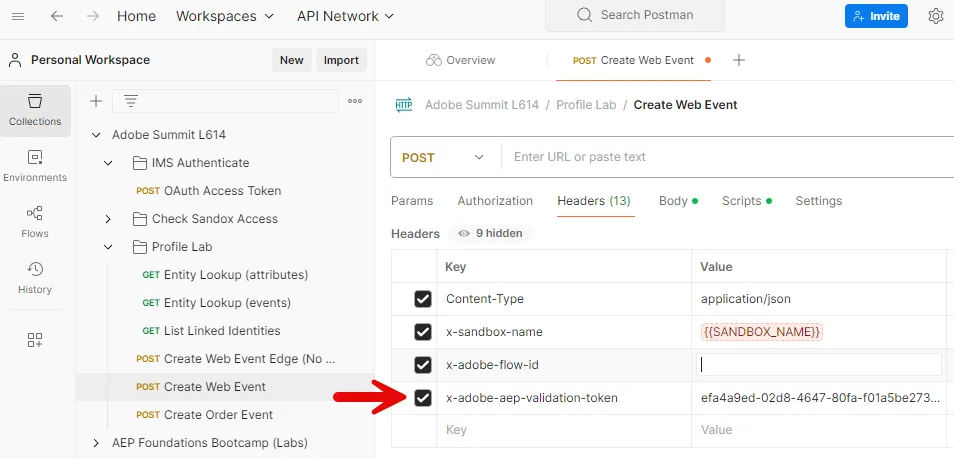Collapse the IMS Authenticate folder
This screenshot has width=954, height=459.
click(108, 163)
